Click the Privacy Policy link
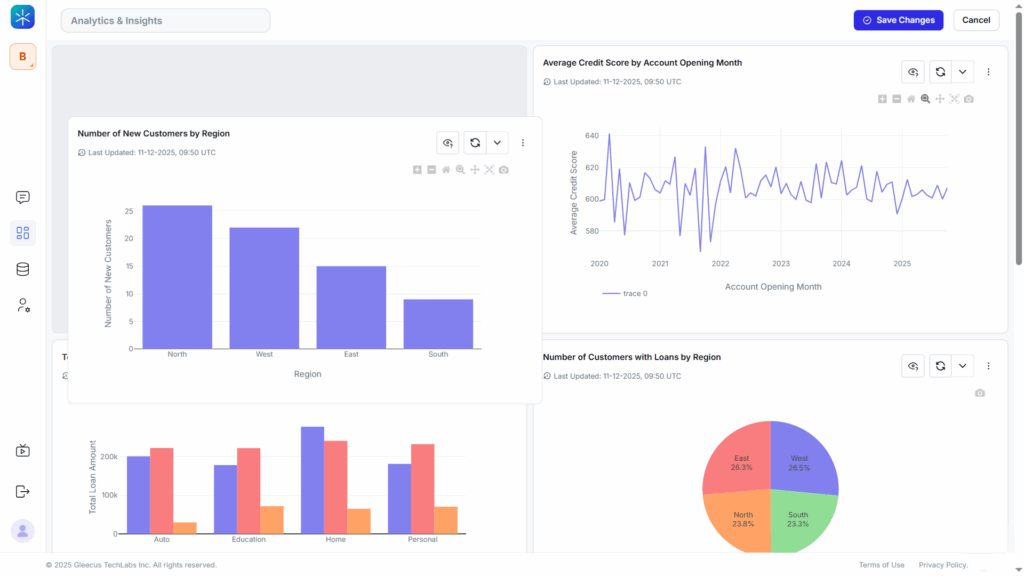 tap(942, 565)
